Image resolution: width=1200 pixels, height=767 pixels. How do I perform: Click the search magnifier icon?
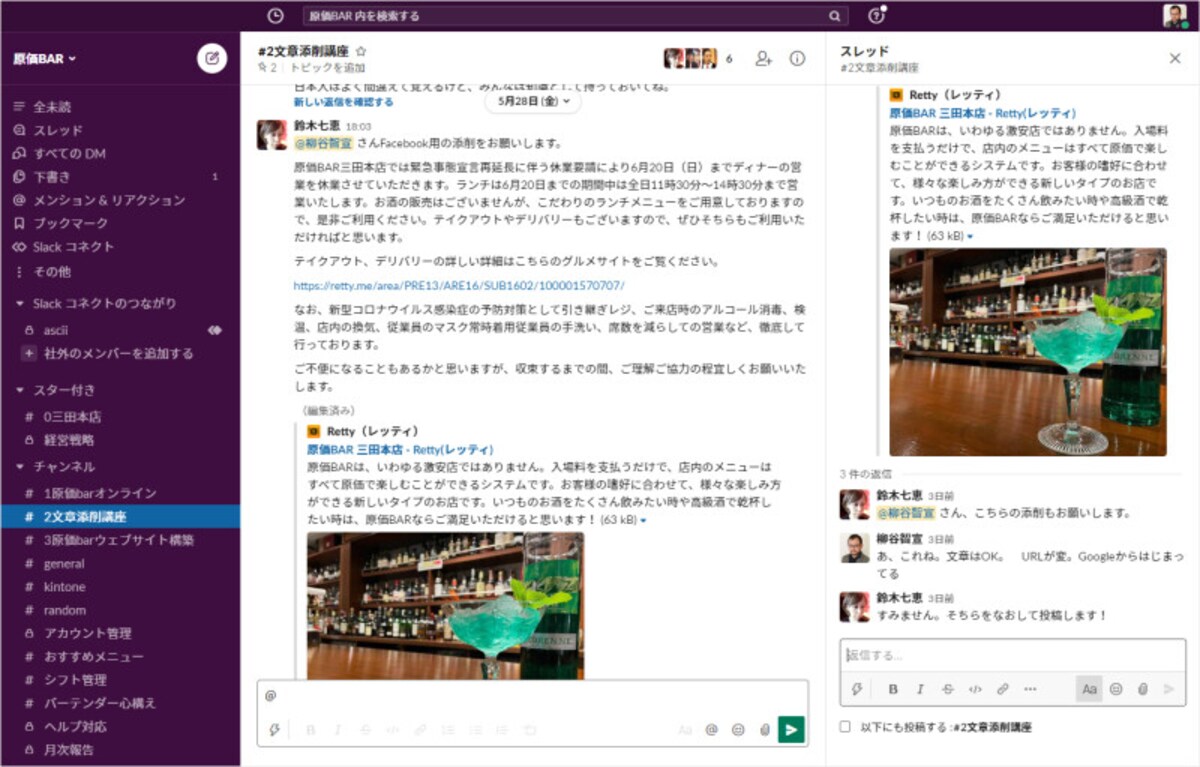click(834, 16)
